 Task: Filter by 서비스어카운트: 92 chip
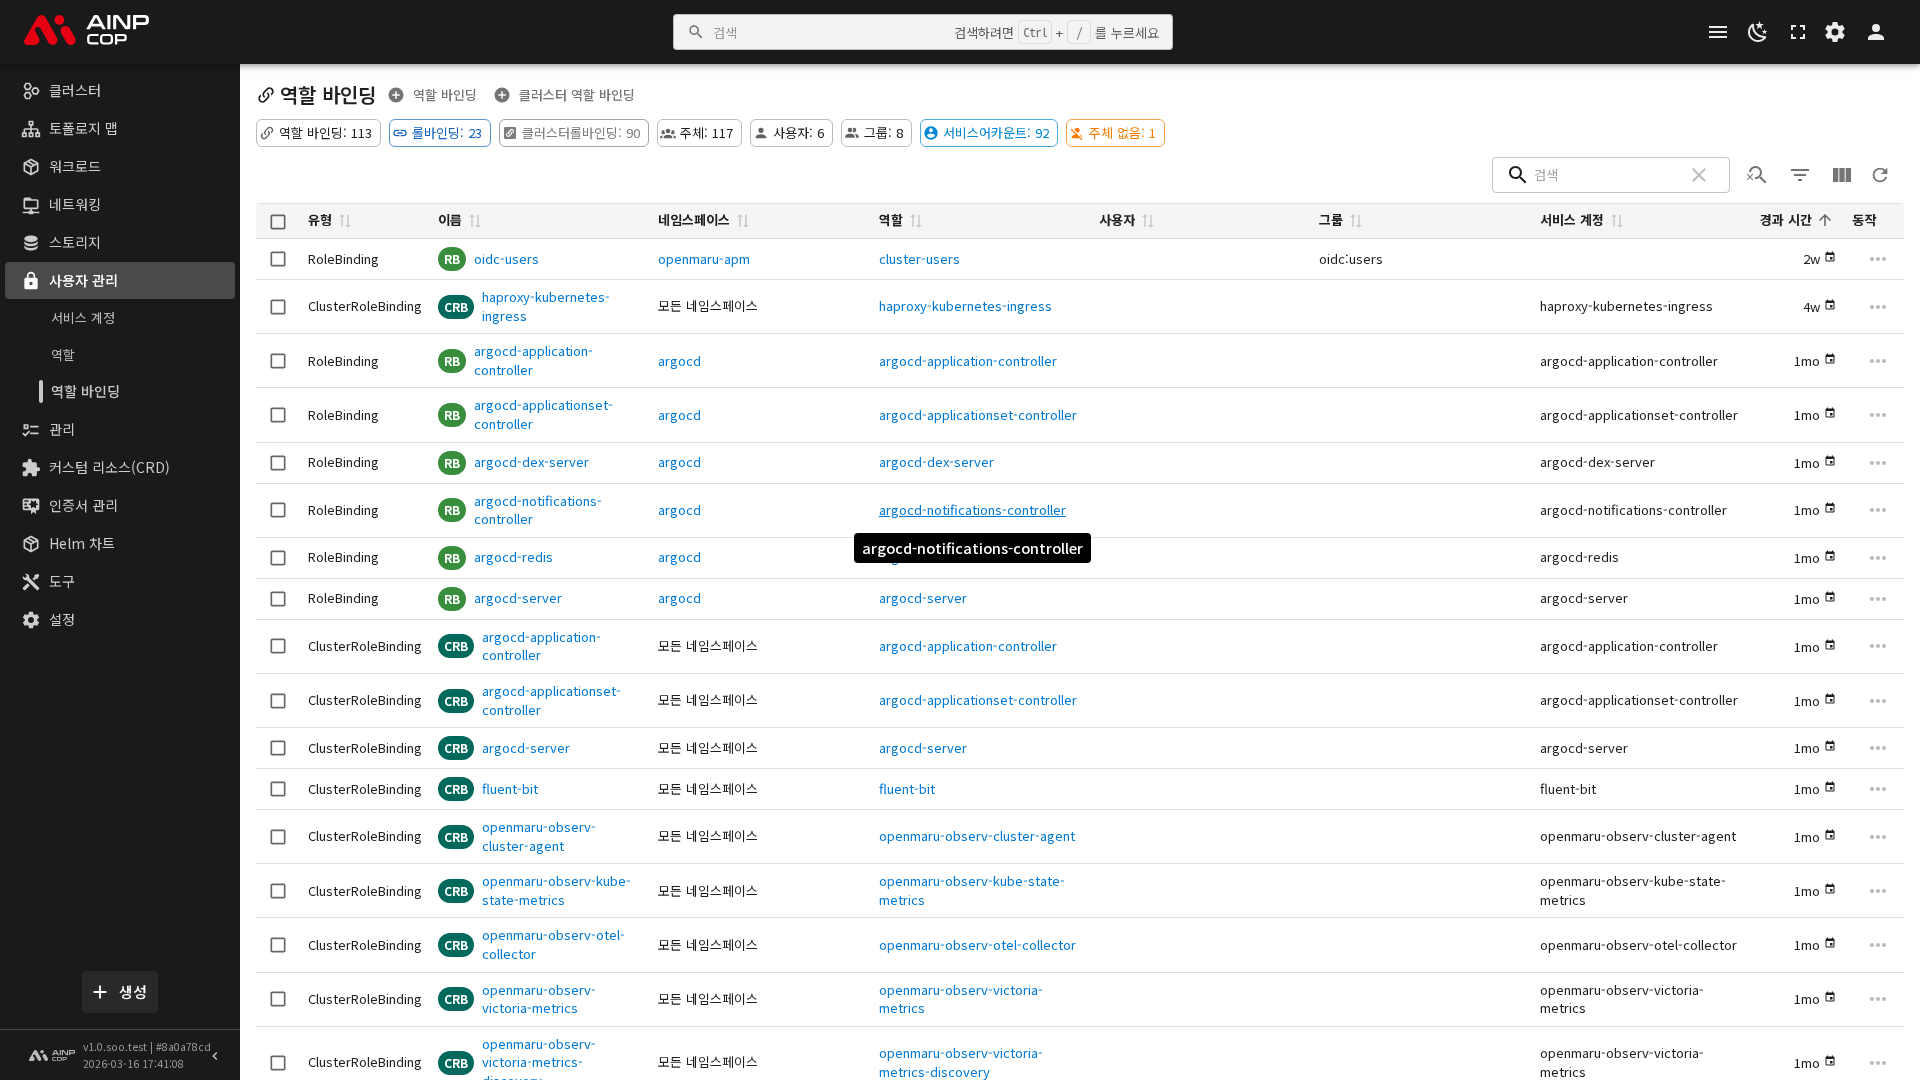tap(988, 133)
